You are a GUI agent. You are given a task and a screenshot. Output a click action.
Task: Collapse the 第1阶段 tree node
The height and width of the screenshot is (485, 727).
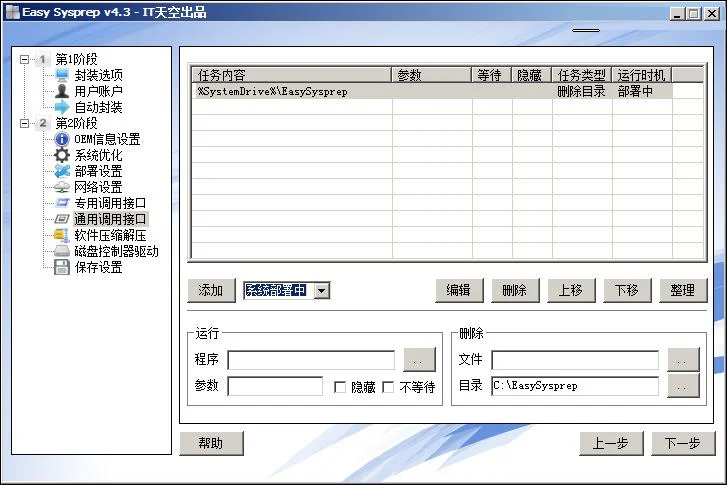(x=25, y=59)
